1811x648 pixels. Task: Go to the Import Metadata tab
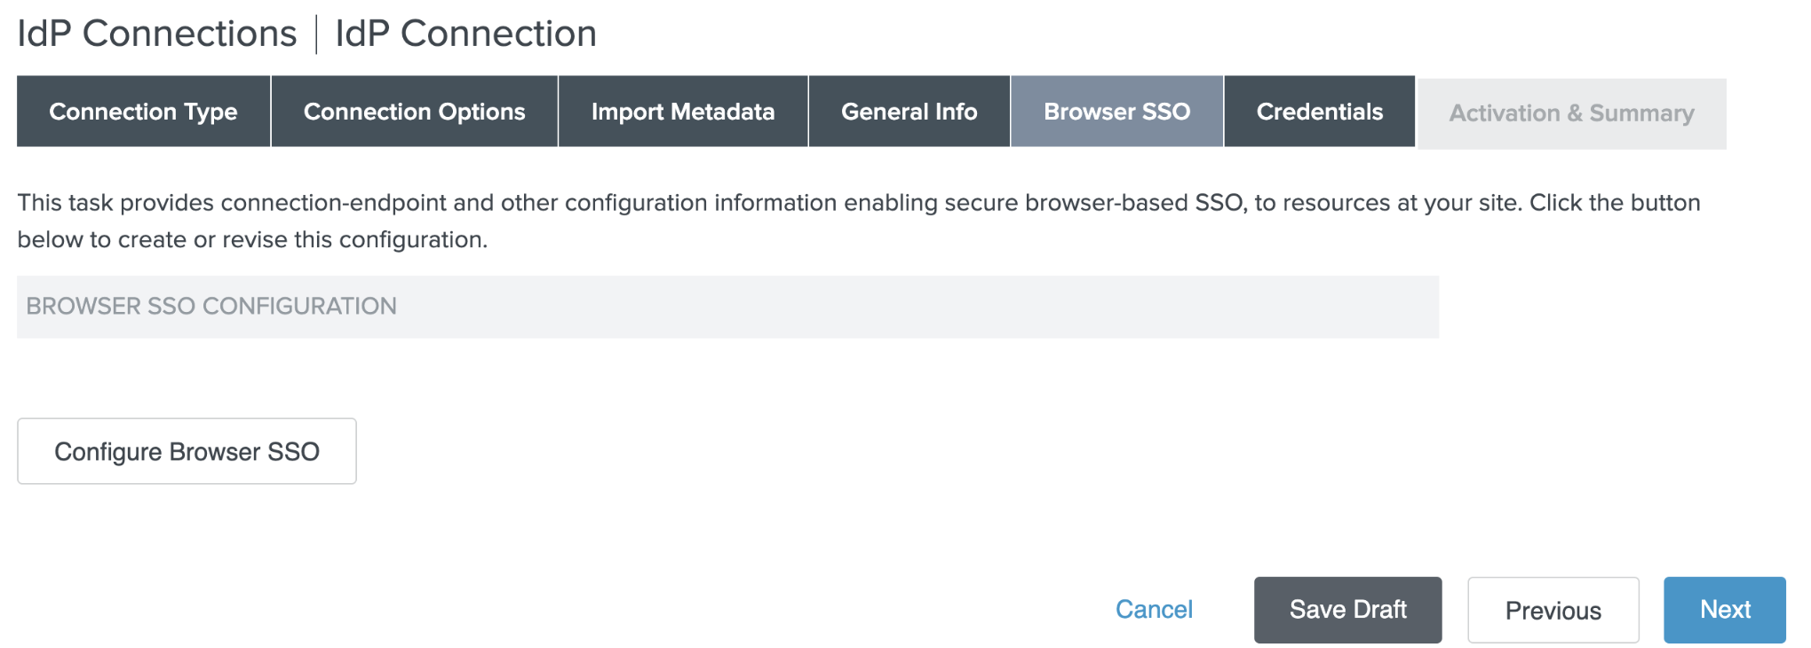pos(682,112)
